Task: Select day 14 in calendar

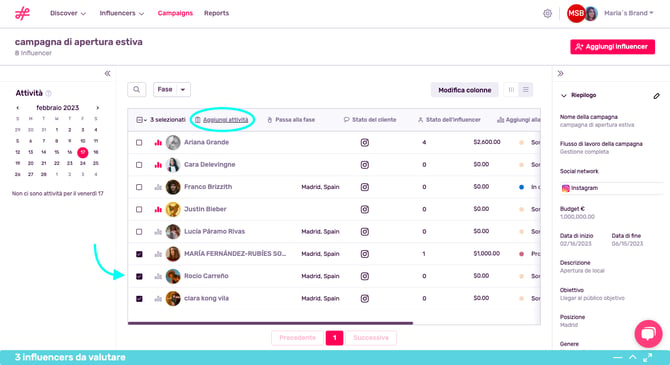Action: [x=44, y=152]
